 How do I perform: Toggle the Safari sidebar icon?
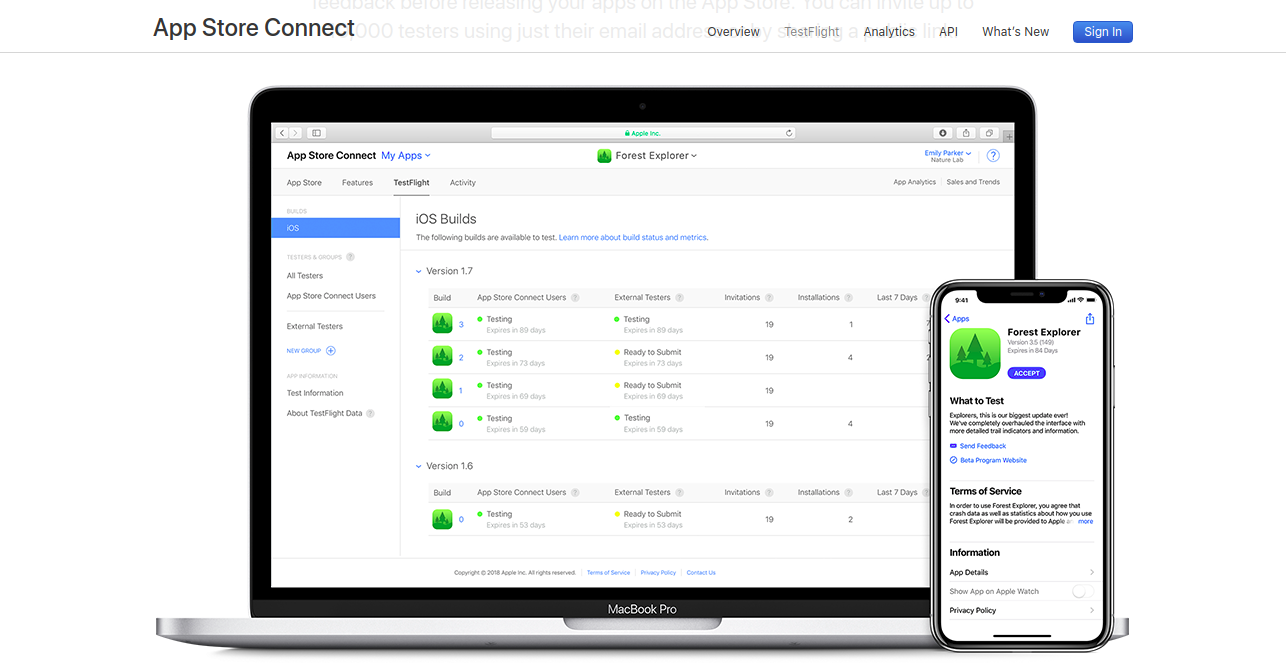pos(316,132)
